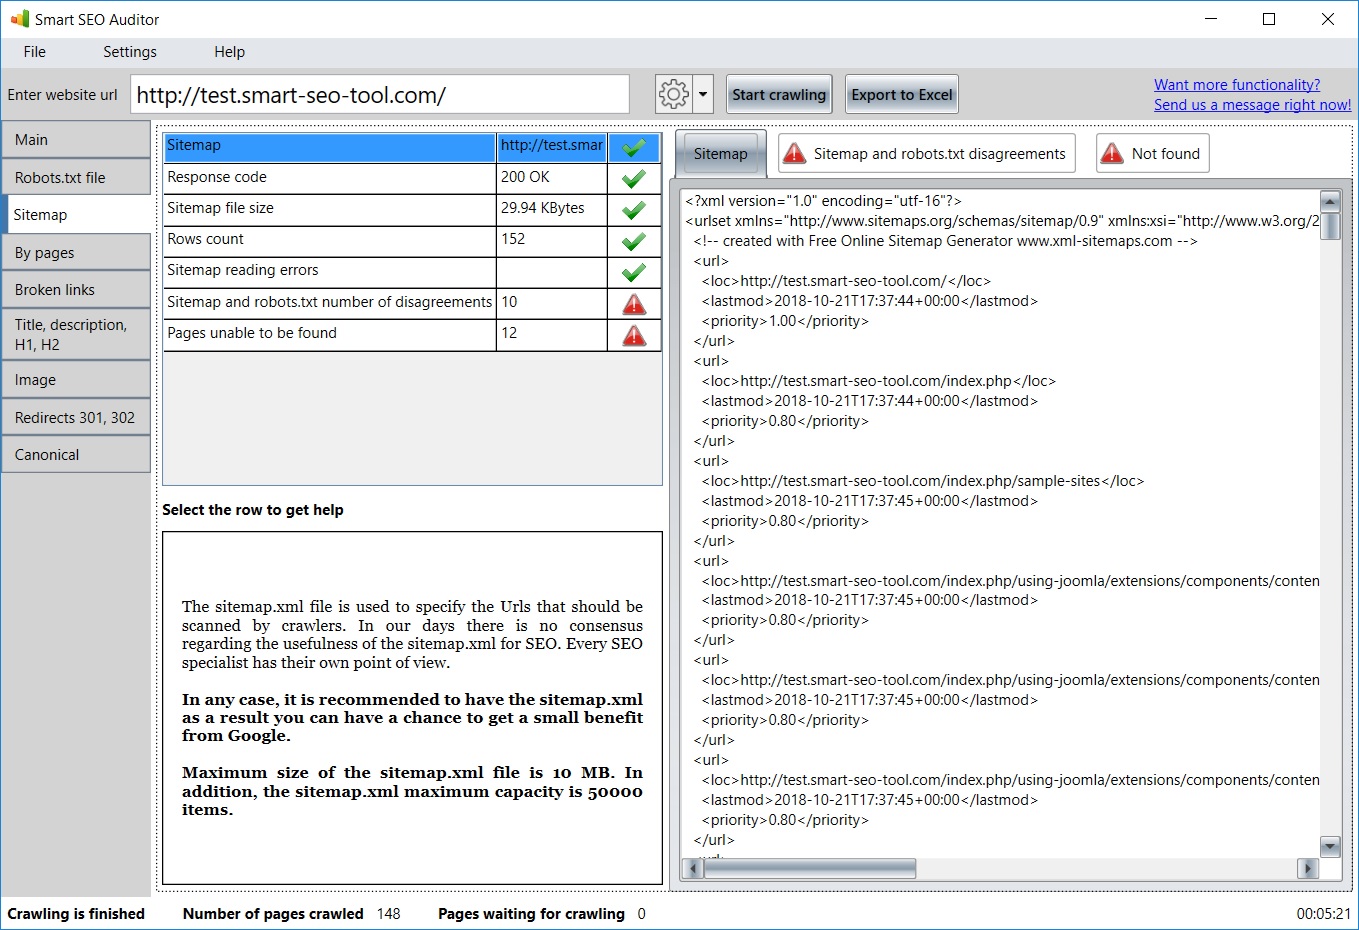Click the priority 1.00 line in XML
Screen dimensions: 1359x930
click(x=785, y=321)
